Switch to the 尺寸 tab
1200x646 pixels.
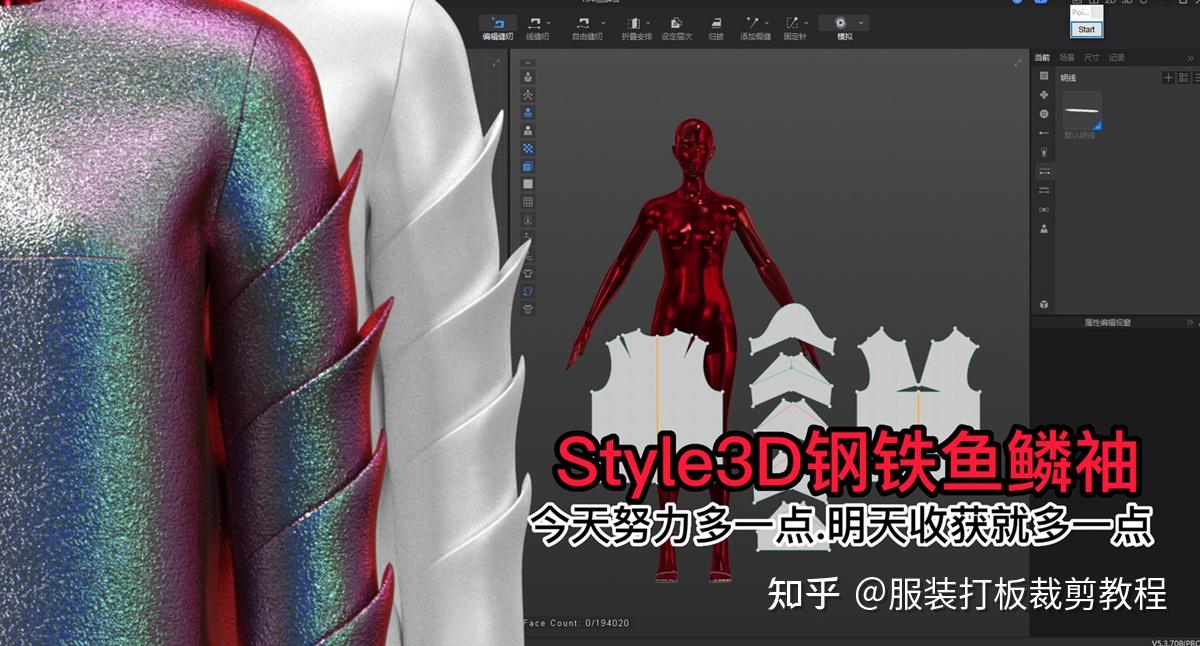coord(1092,58)
